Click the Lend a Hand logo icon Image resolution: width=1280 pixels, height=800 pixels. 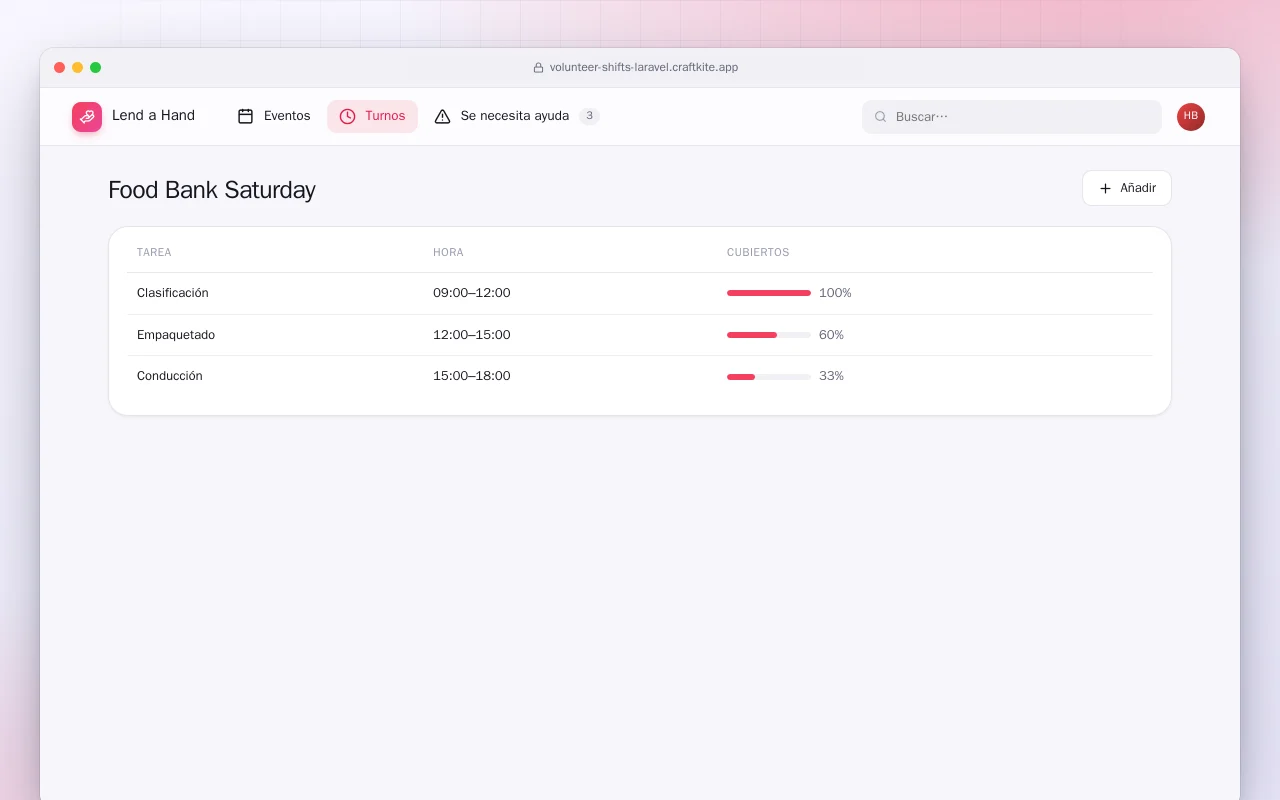(x=87, y=117)
